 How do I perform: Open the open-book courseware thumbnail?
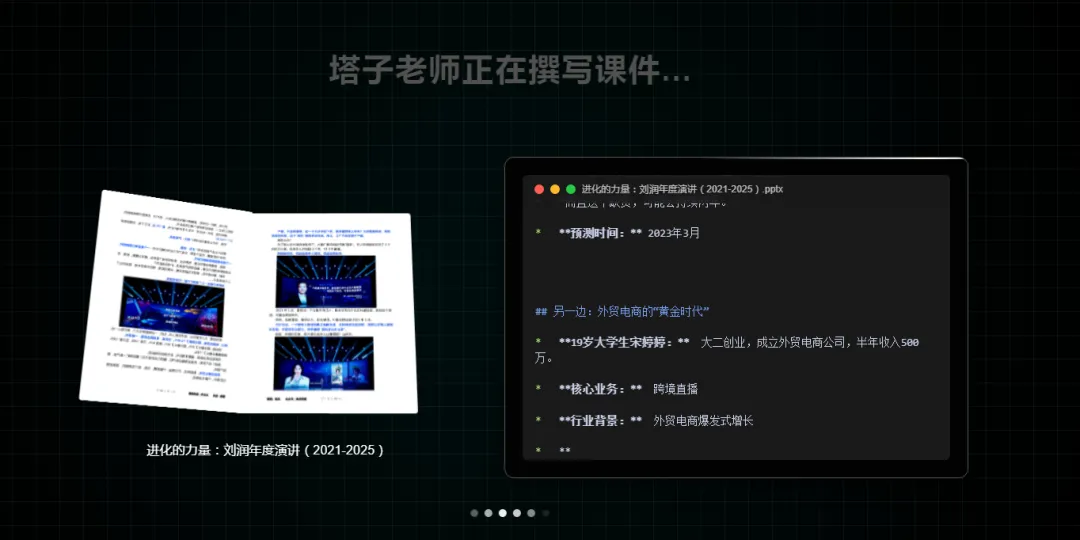tap(249, 302)
